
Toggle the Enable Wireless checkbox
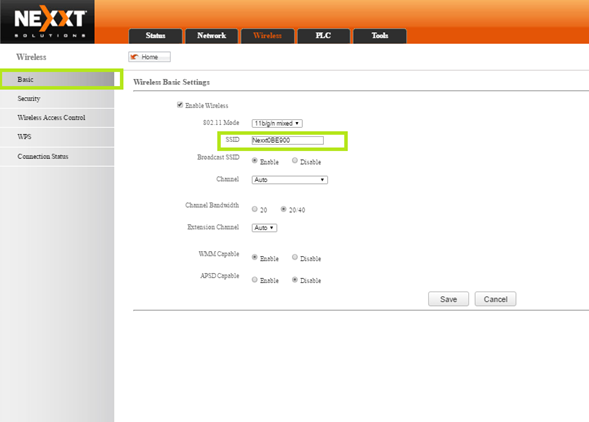(x=180, y=105)
